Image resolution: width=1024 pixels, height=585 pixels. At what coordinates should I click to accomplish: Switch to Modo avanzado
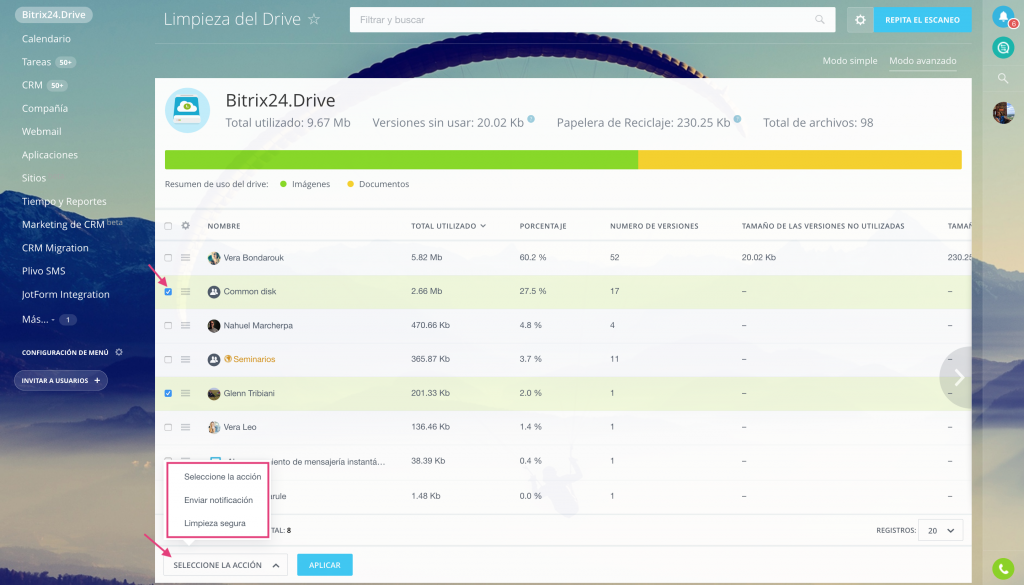[923, 61]
